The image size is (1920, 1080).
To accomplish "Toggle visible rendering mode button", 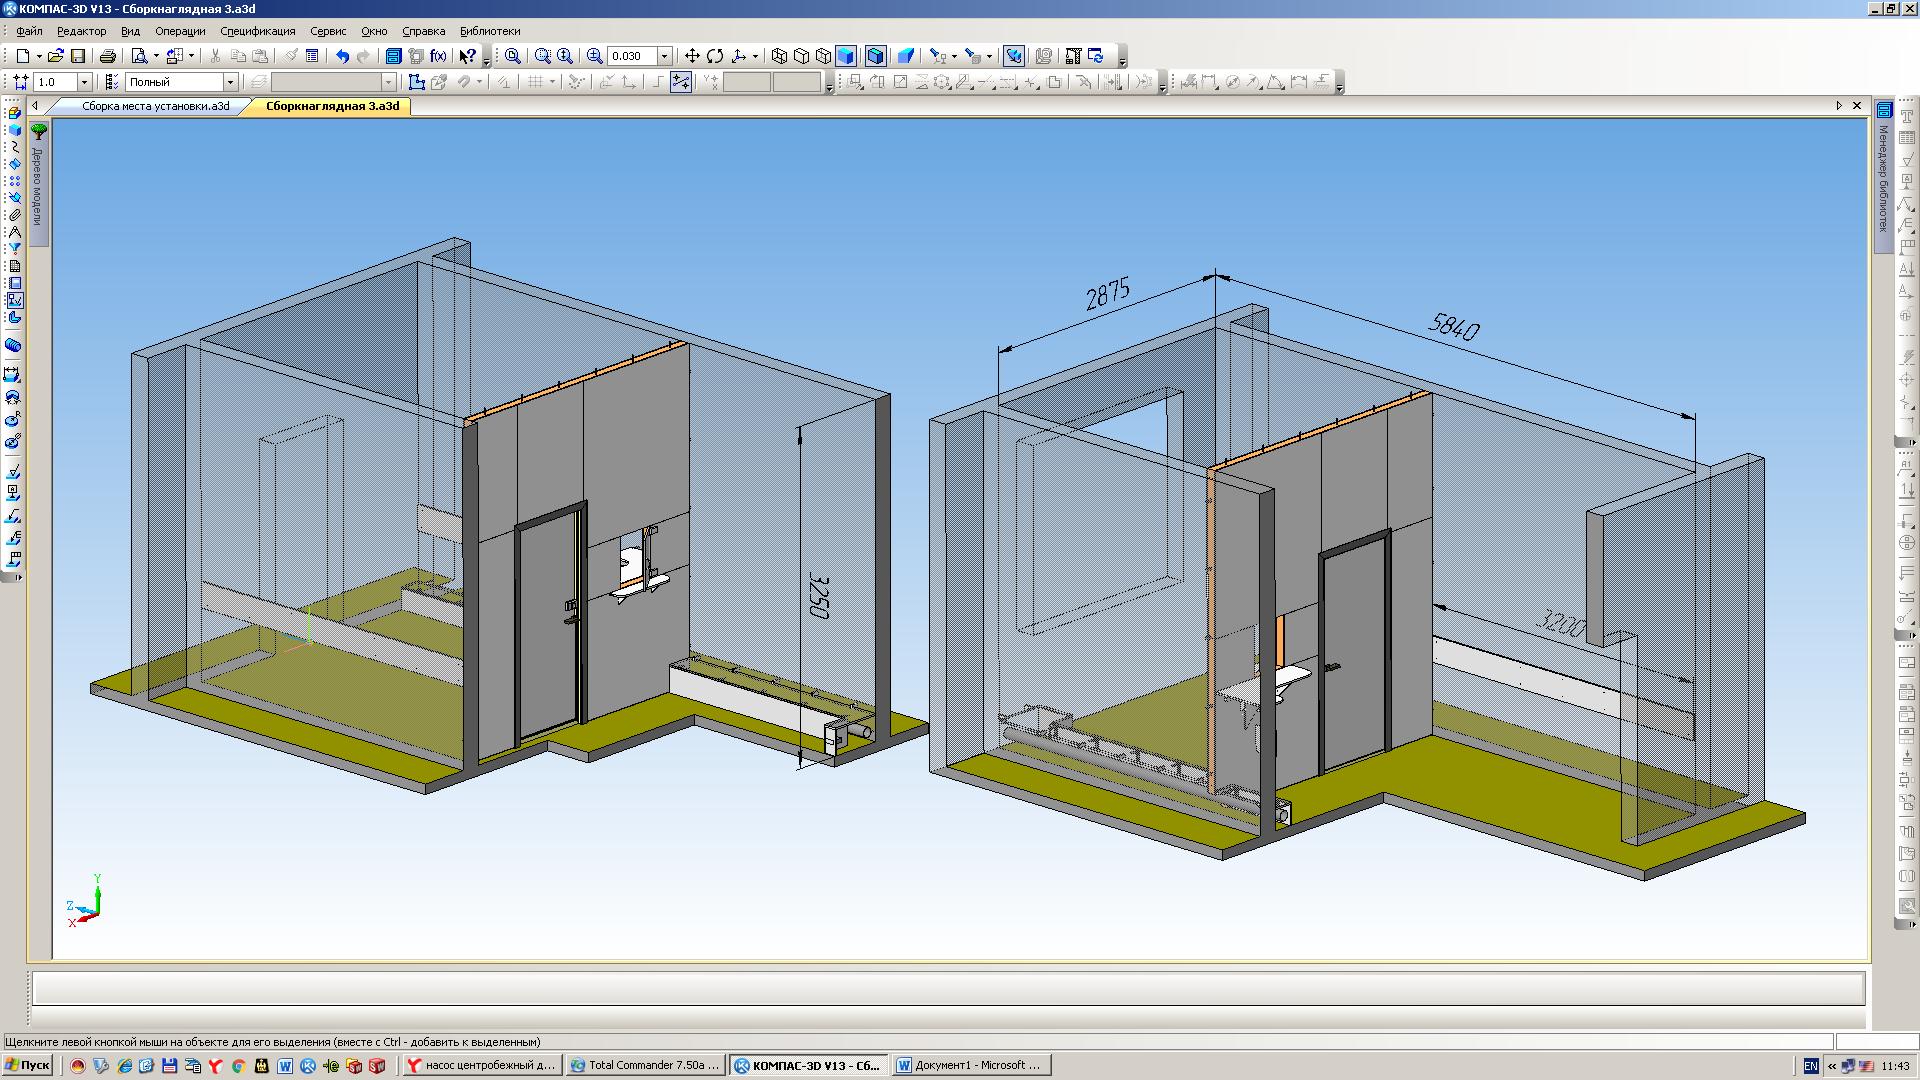I will coord(873,55).
